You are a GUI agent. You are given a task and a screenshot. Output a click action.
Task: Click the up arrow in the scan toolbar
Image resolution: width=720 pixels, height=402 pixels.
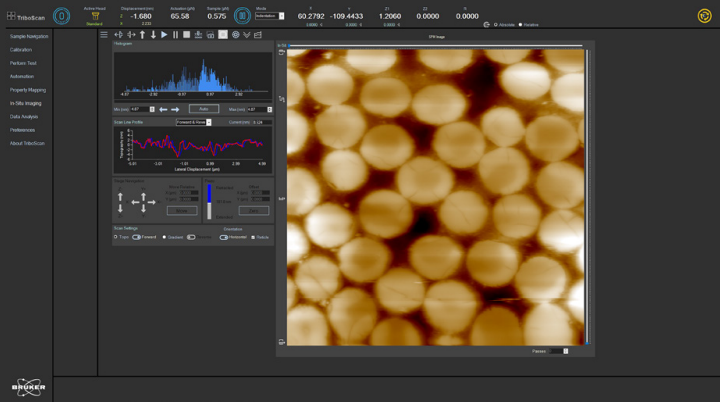pyautogui.click(x=142, y=34)
